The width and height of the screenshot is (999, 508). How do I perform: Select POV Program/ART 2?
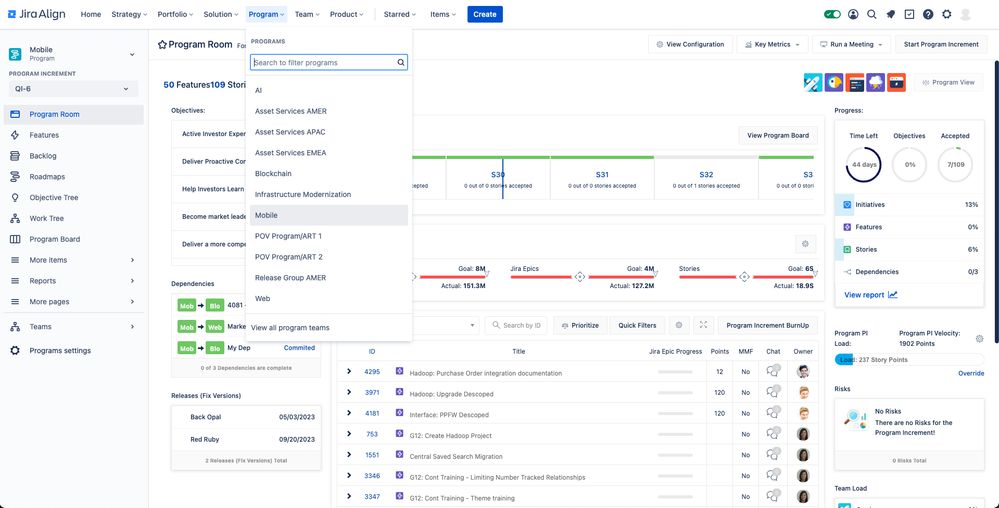tap(329, 257)
